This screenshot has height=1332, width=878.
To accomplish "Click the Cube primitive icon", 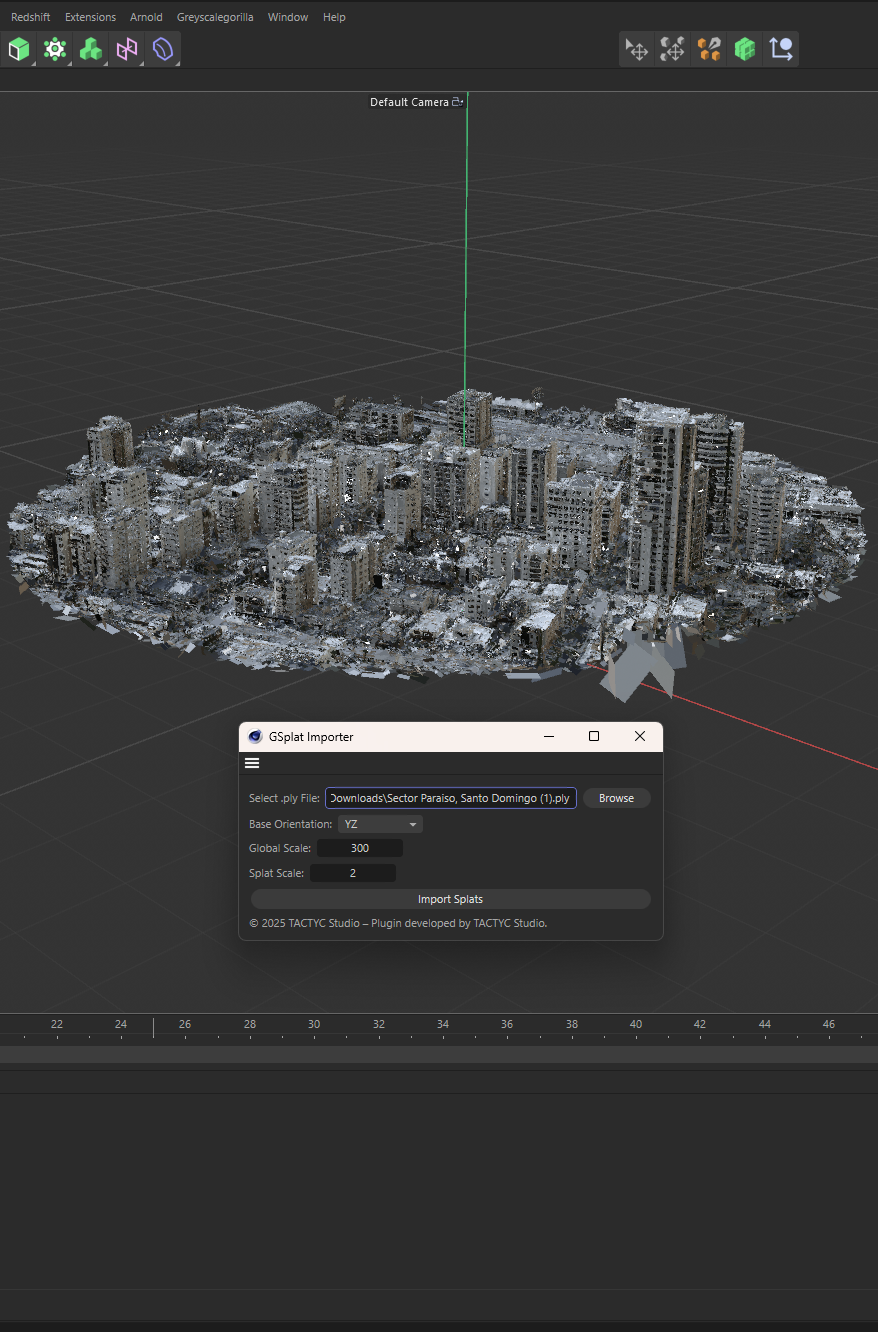I will coord(19,49).
